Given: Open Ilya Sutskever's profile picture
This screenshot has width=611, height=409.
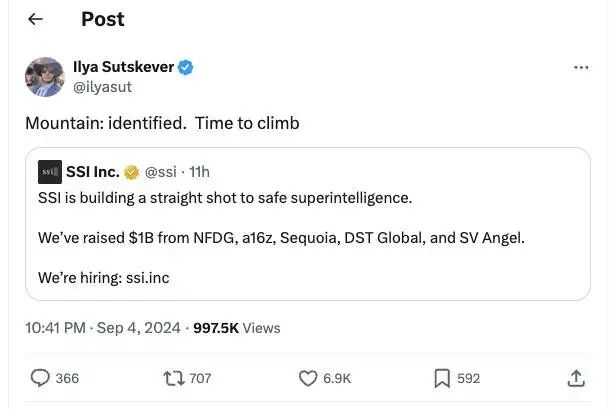Looking at the screenshot, I should (45, 77).
